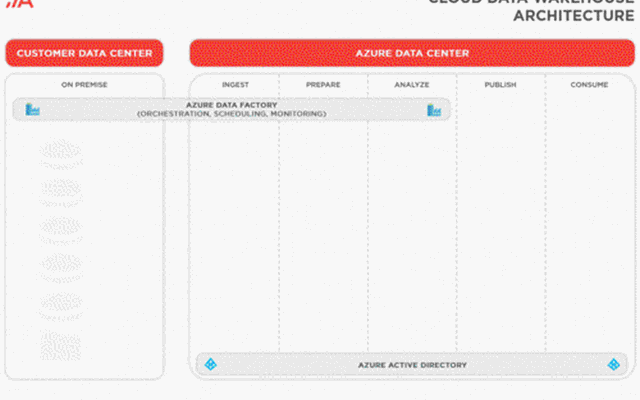Click the Consume column heading
The image size is (640, 400).
pyautogui.click(x=589, y=84)
